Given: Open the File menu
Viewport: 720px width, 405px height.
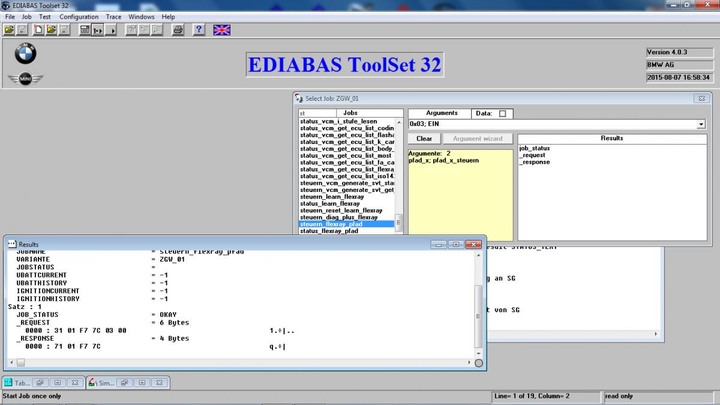Looking at the screenshot, I should pyautogui.click(x=10, y=17).
